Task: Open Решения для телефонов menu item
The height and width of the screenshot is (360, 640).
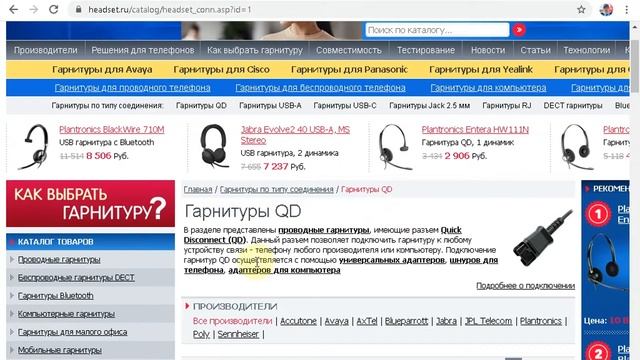Action: coord(142,50)
